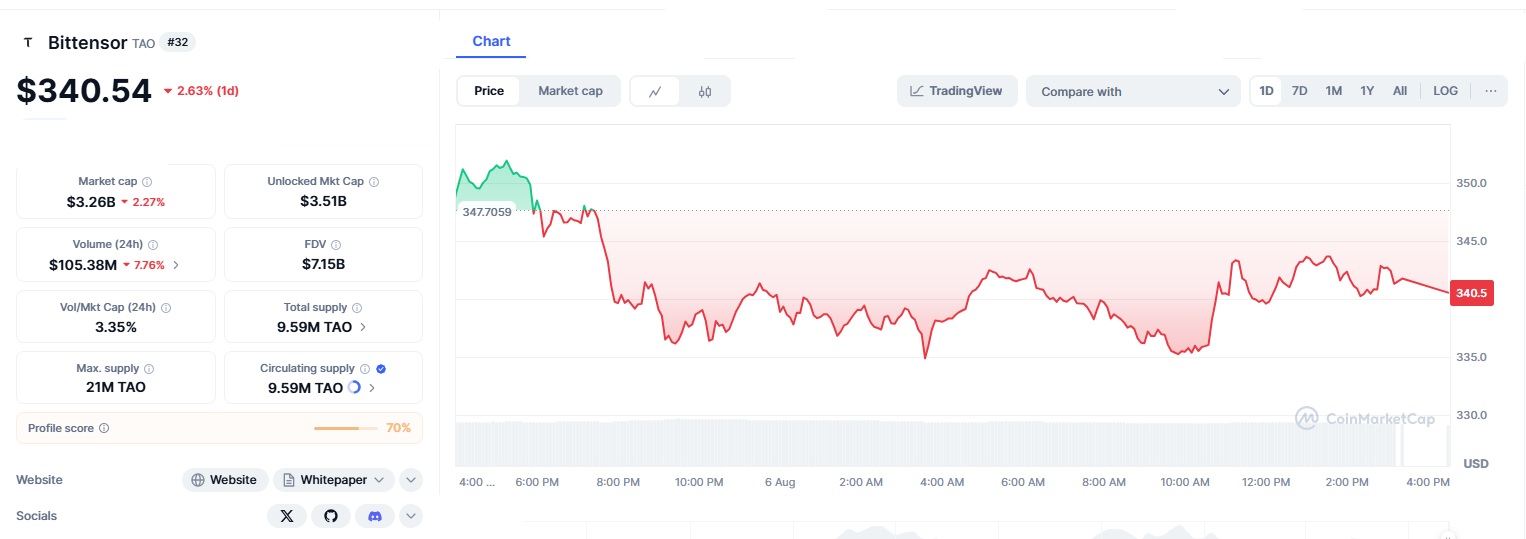Select the Price chart toggle
Viewport: 1526px width, 539px height.
pos(489,91)
